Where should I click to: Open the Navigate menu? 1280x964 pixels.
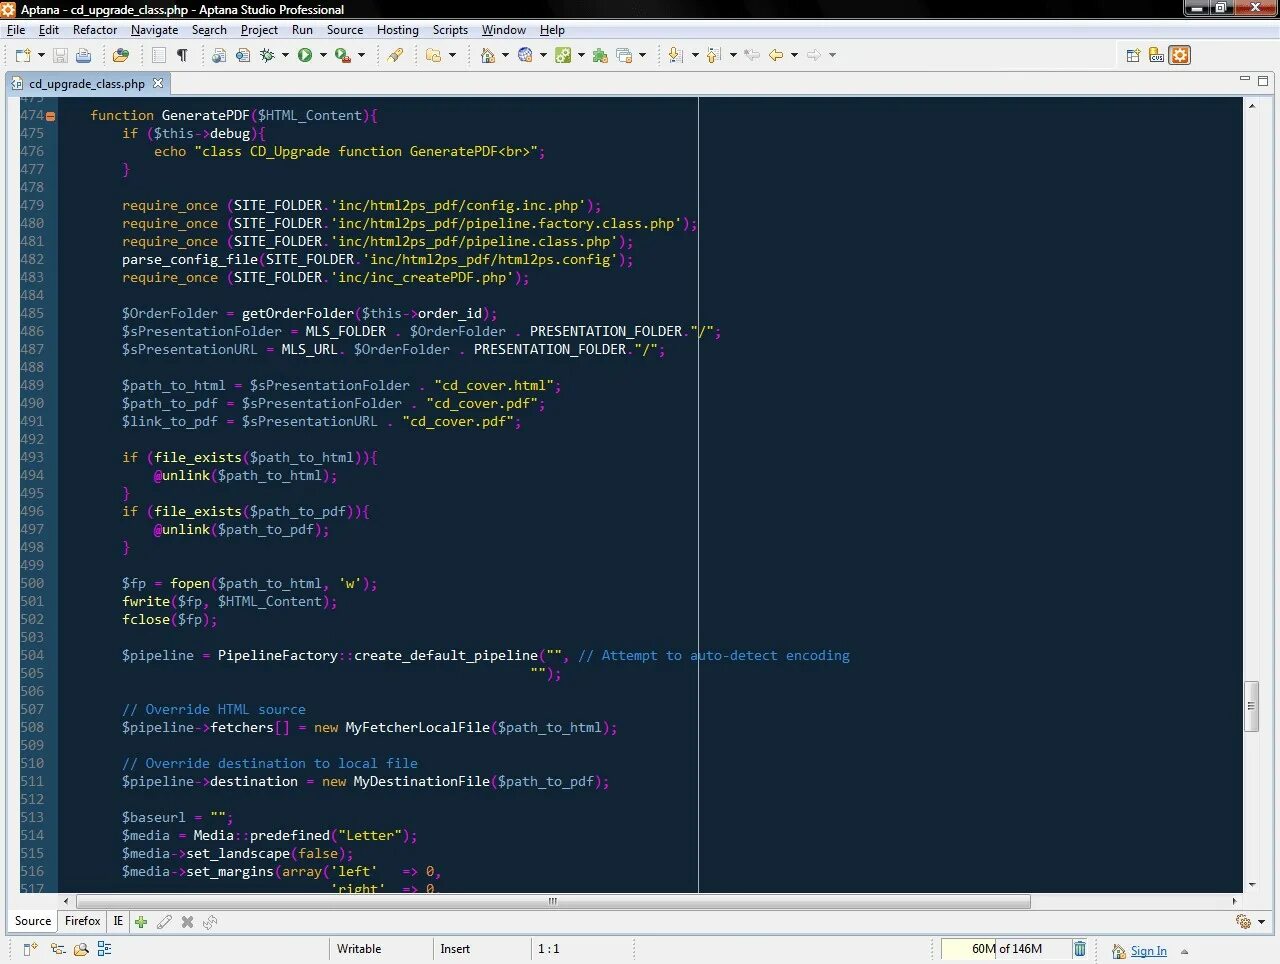154,30
